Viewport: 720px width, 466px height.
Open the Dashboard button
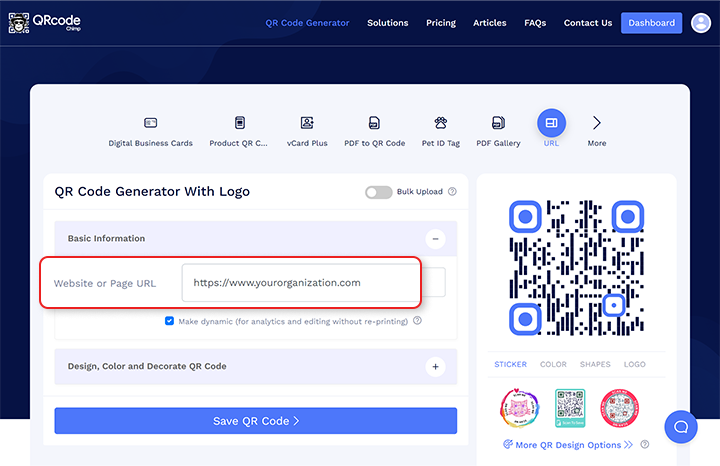(x=651, y=23)
